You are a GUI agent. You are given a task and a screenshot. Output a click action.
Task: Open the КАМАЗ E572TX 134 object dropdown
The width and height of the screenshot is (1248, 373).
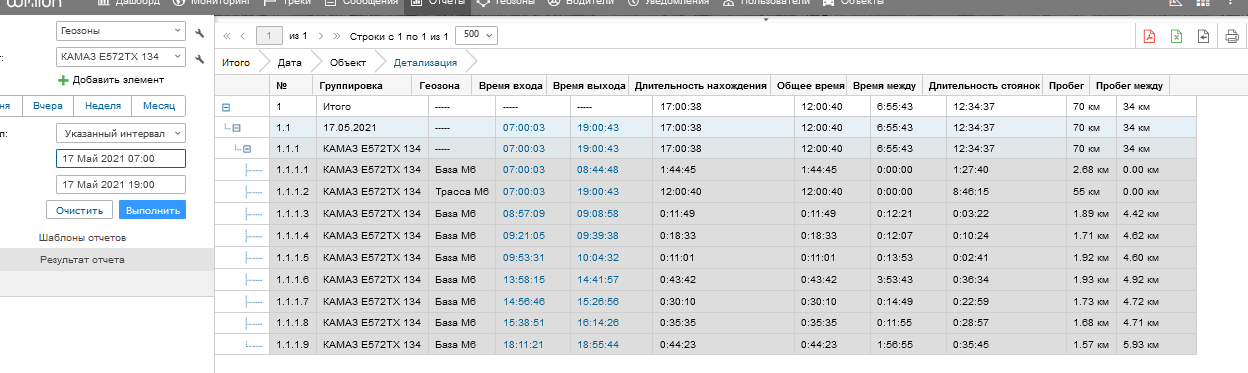(121, 57)
